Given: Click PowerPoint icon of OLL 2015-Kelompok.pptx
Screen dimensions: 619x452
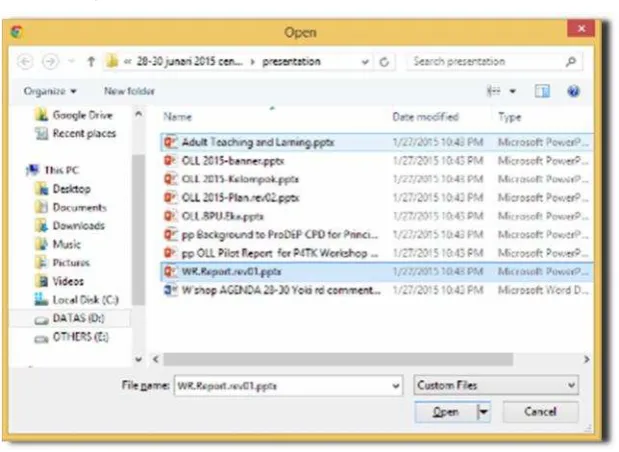Looking at the screenshot, I should [171, 179].
